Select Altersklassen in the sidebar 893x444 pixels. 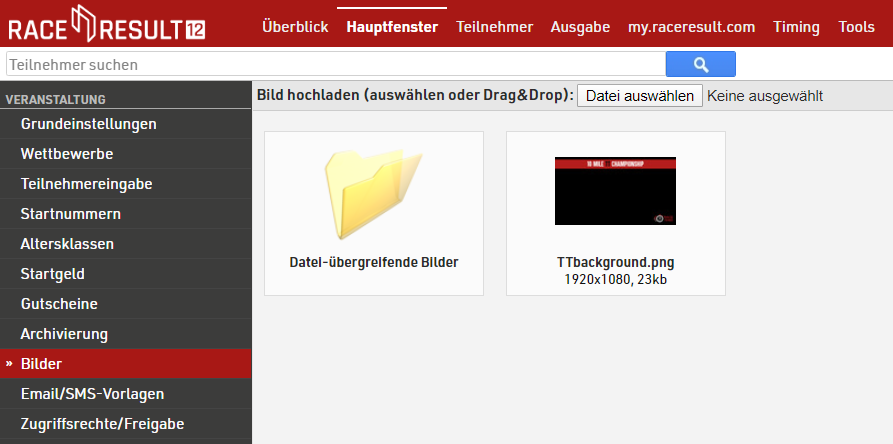pyautogui.click(x=67, y=244)
